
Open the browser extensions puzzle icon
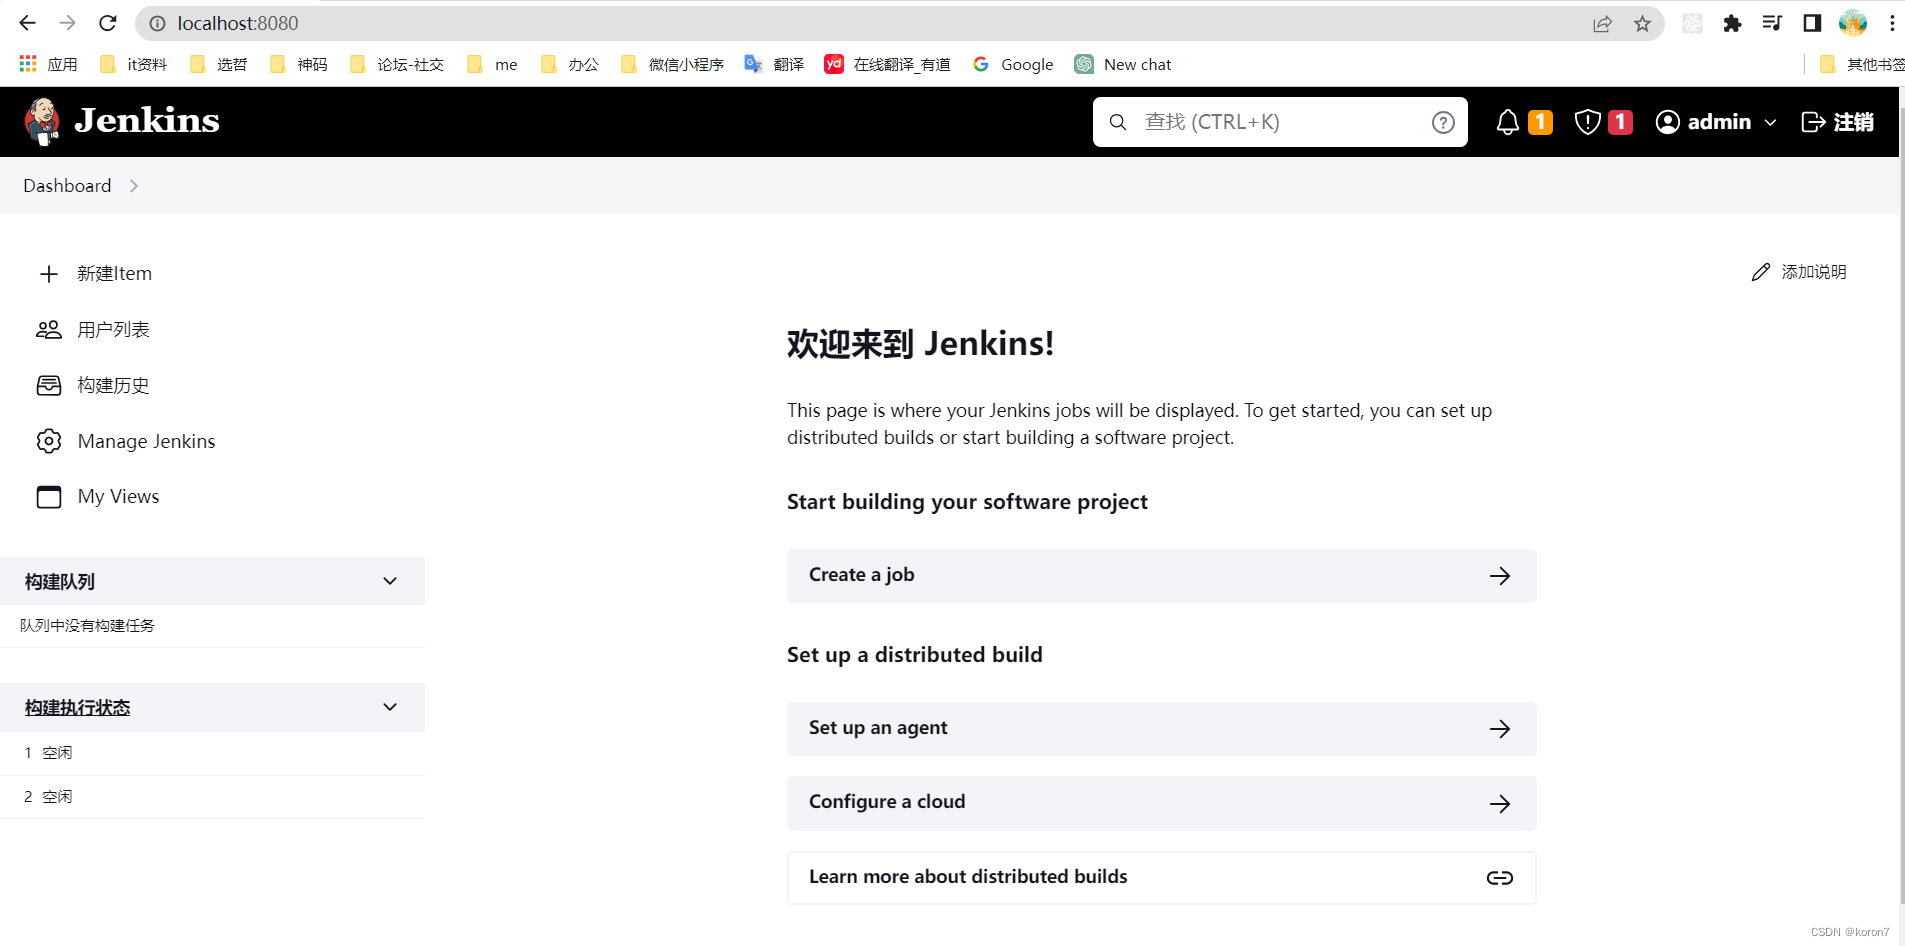(1733, 24)
